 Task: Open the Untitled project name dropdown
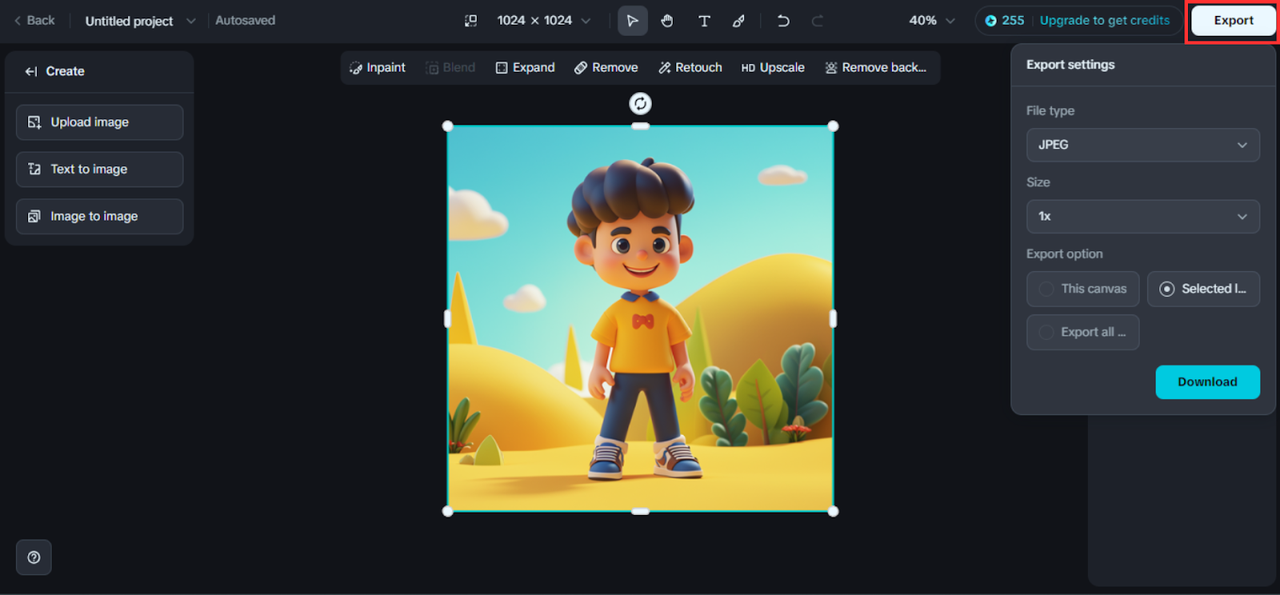(140, 21)
